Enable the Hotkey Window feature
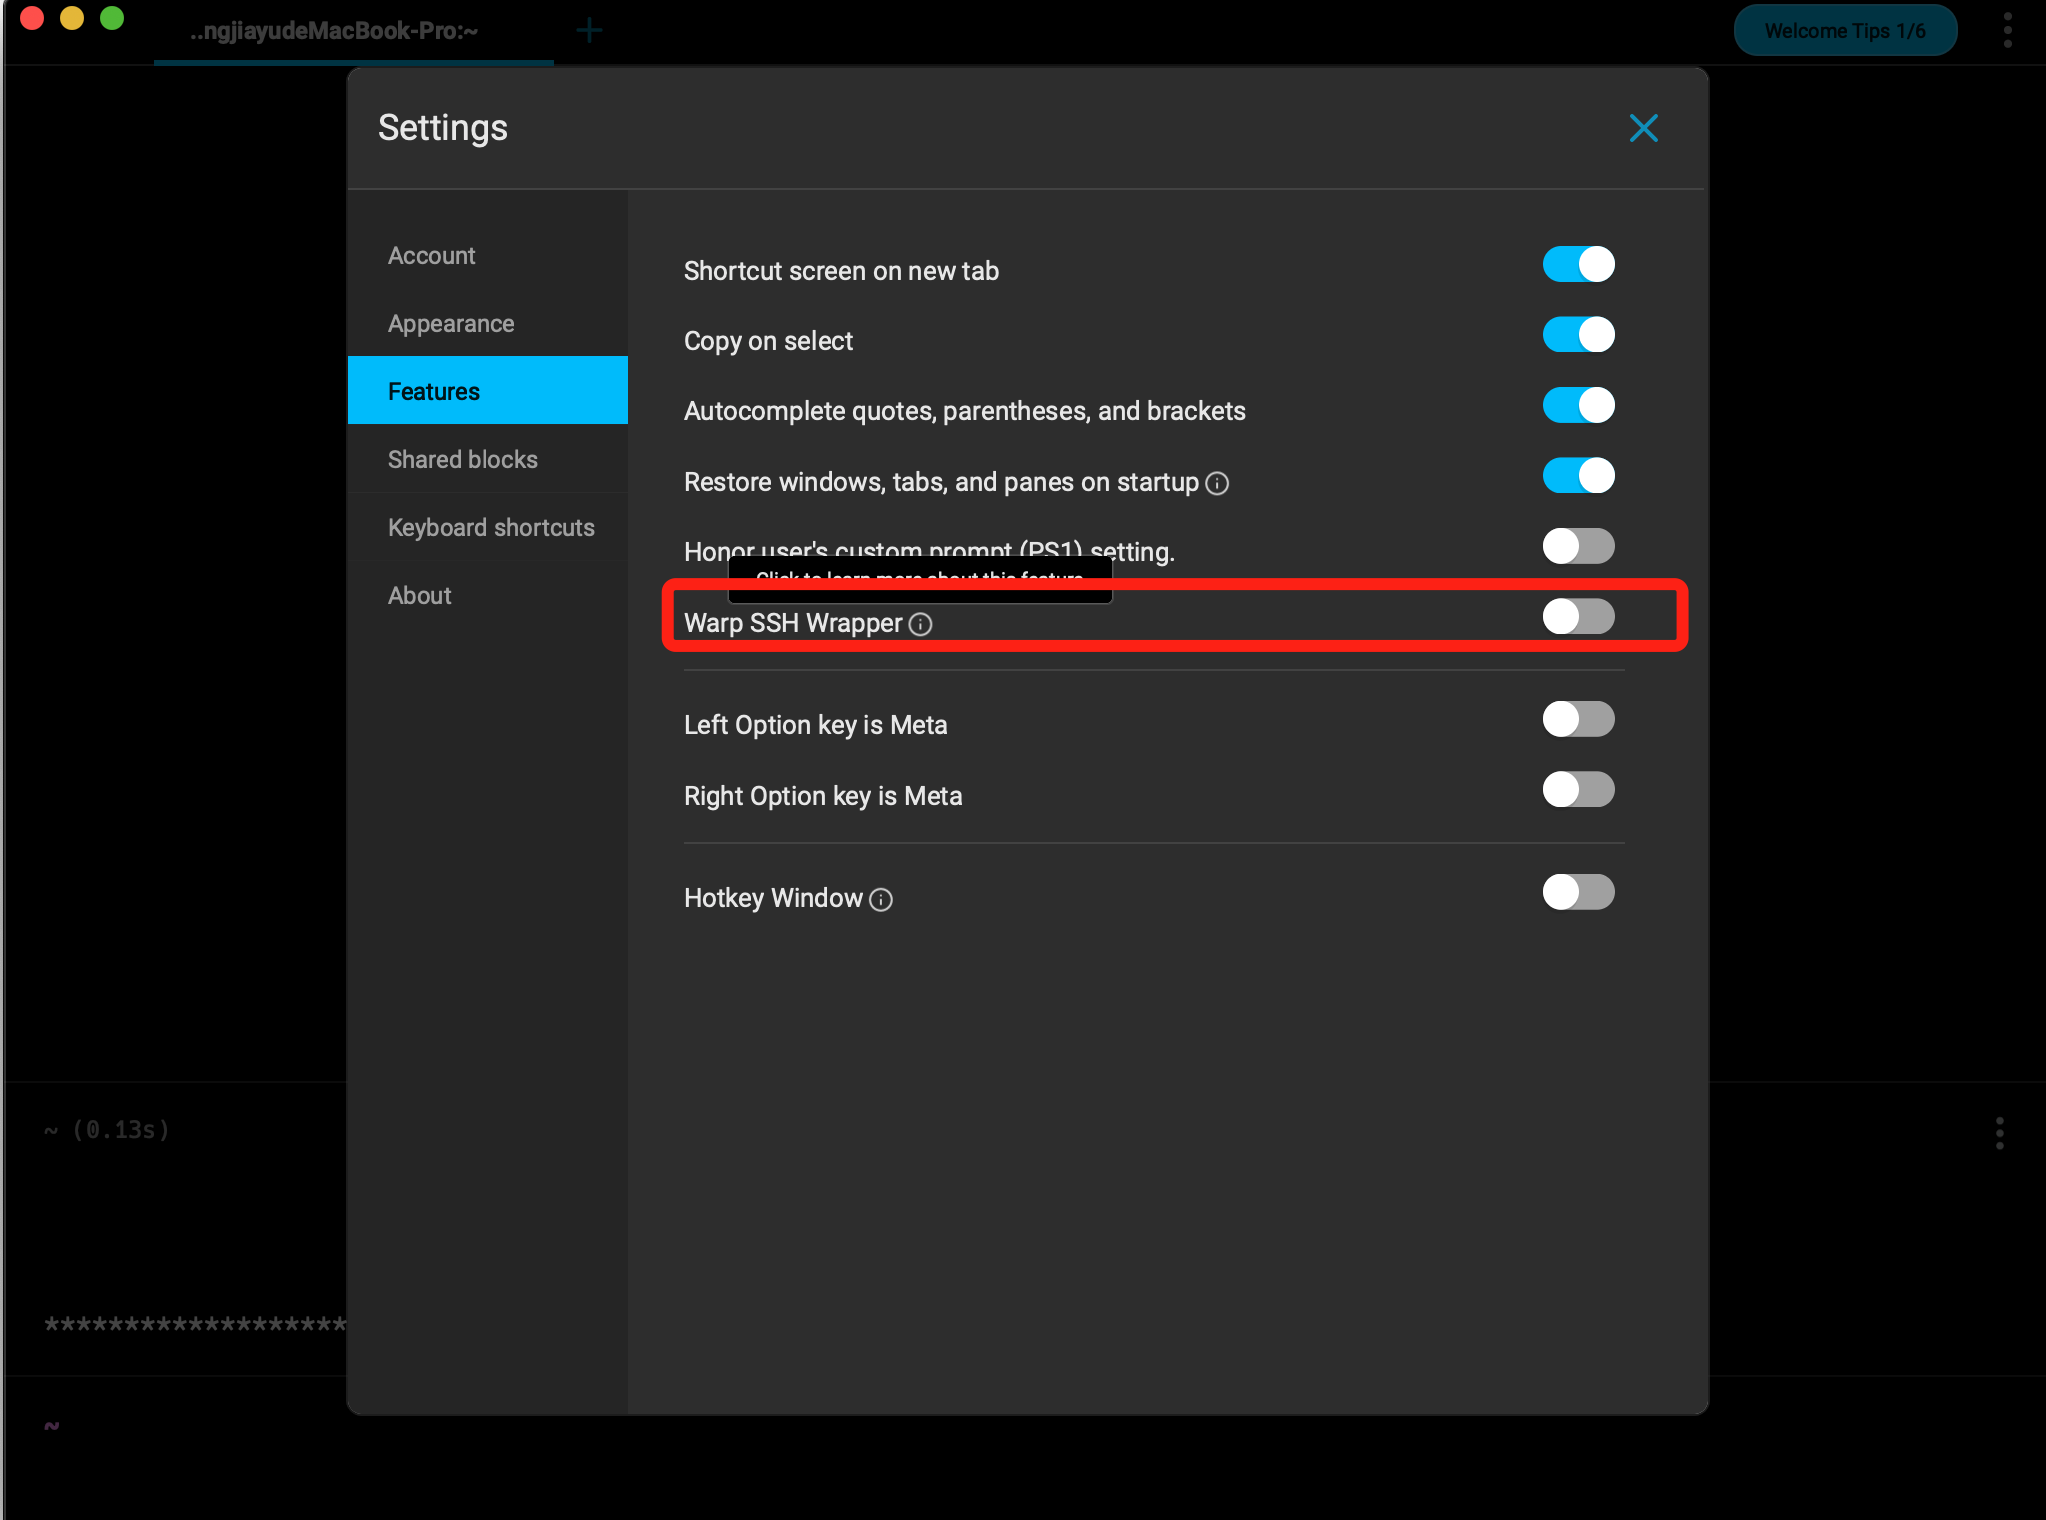The image size is (2046, 1520). (x=1579, y=892)
